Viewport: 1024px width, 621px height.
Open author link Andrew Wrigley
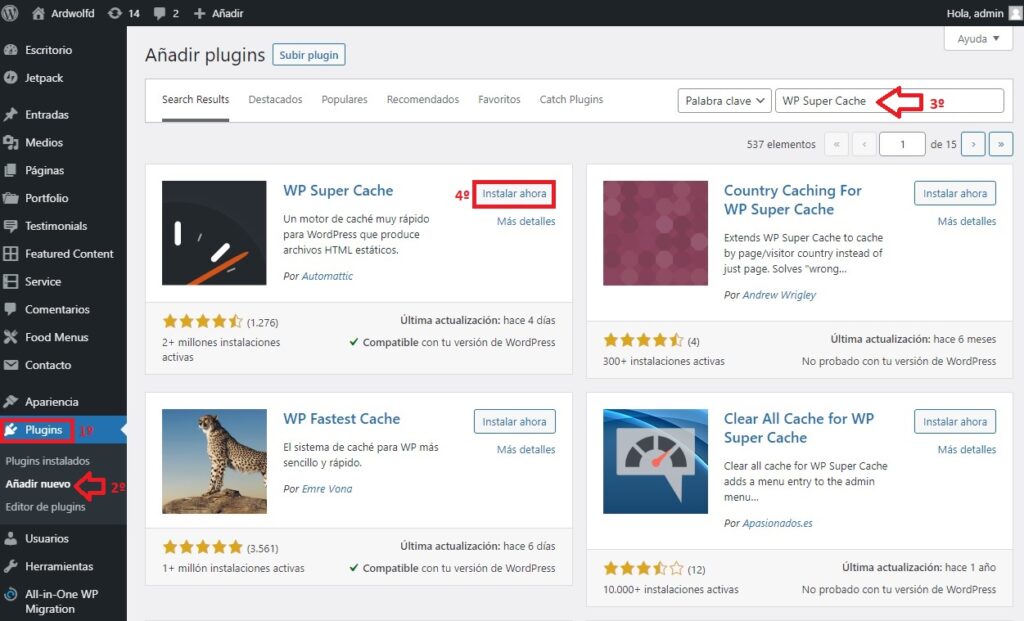779,295
